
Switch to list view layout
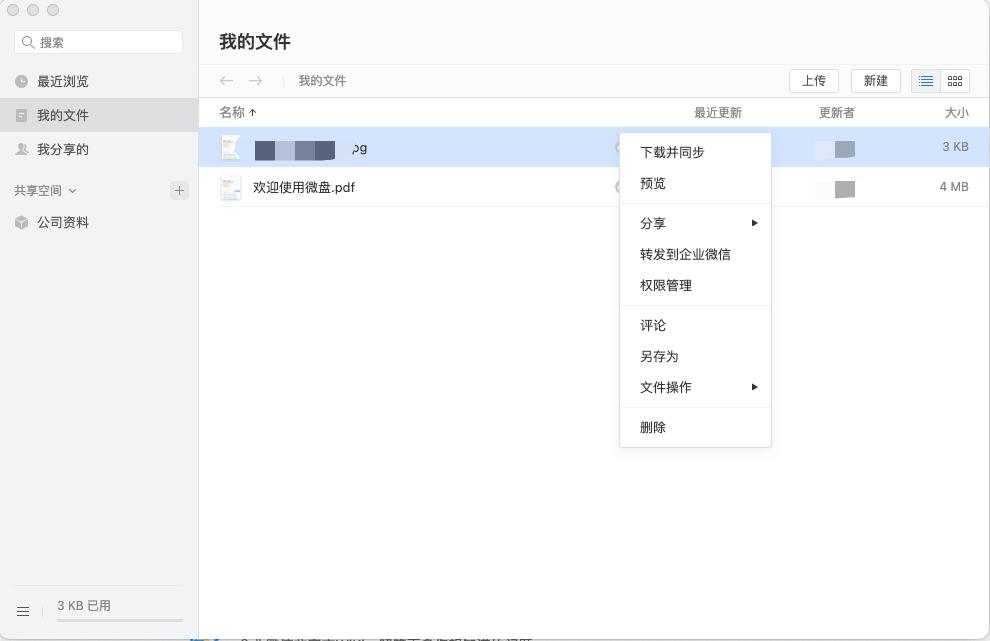pos(925,81)
